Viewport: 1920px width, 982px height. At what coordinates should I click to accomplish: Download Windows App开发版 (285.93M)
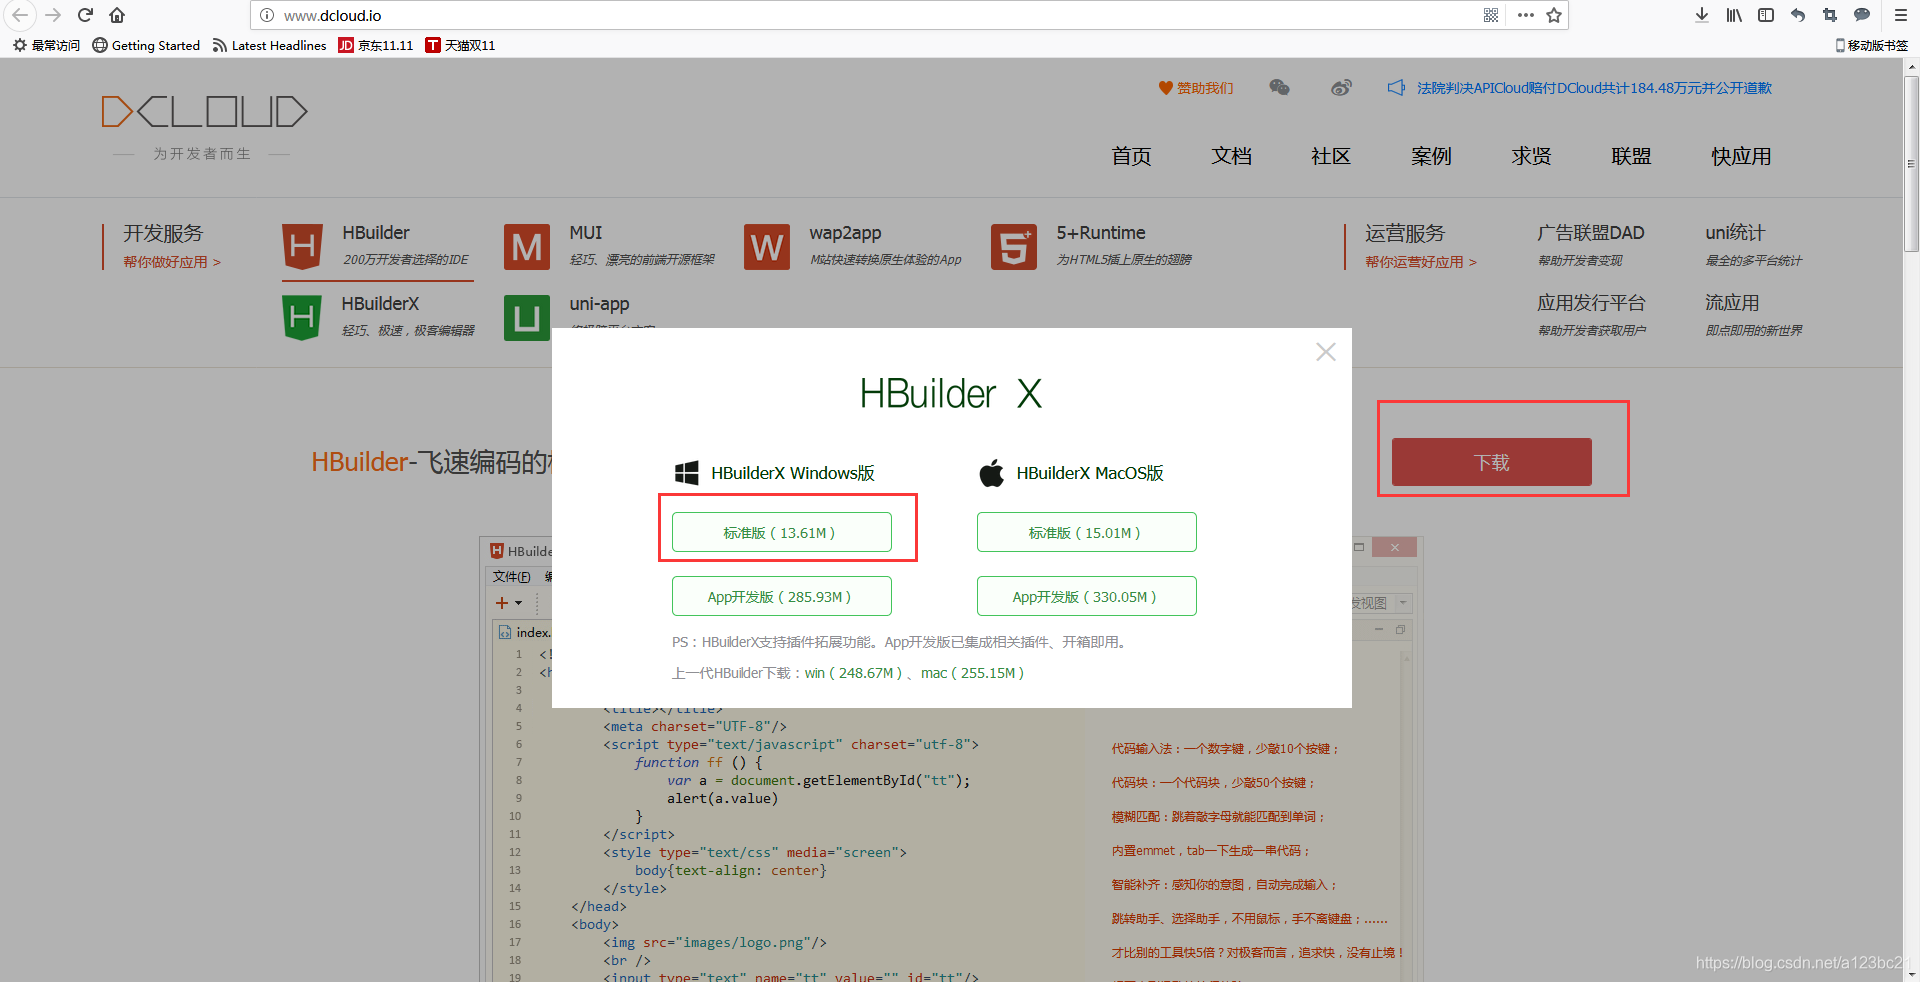tap(781, 596)
